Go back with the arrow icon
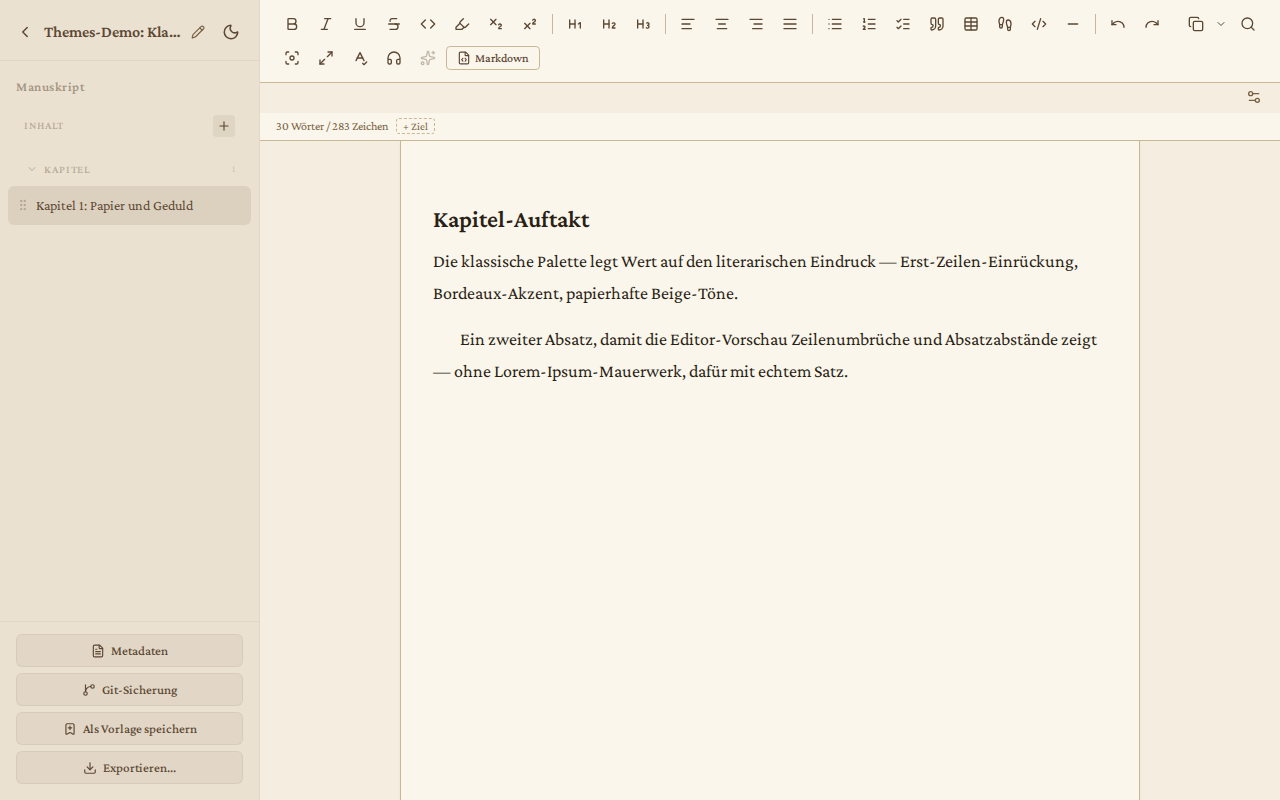1280x800 pixels. 25,32
